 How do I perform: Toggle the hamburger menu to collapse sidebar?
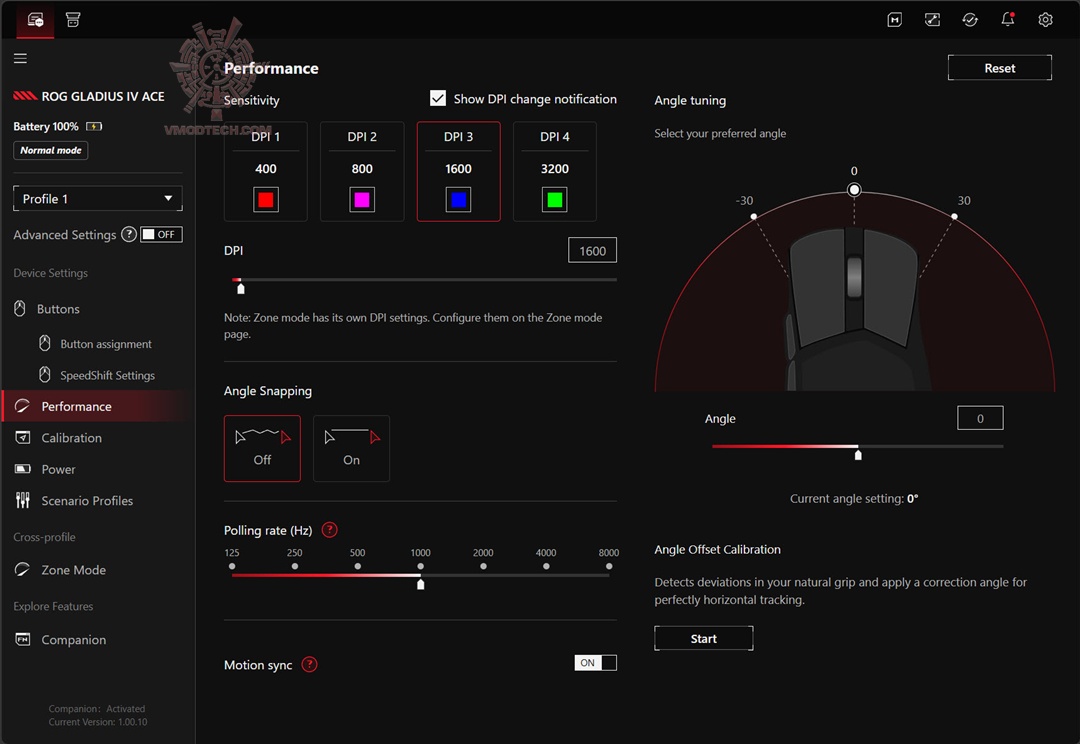click(x=21, y=59)
